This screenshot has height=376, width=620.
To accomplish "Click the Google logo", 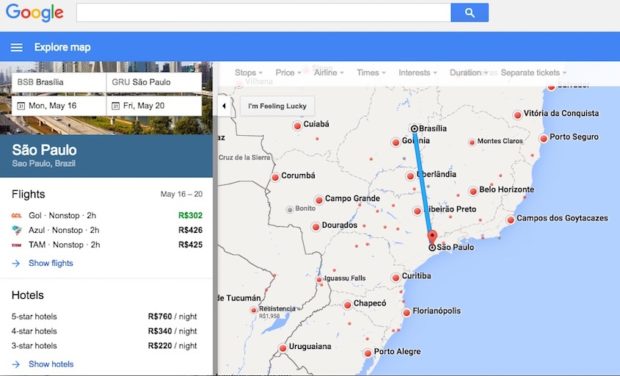I will click(35, 13).
